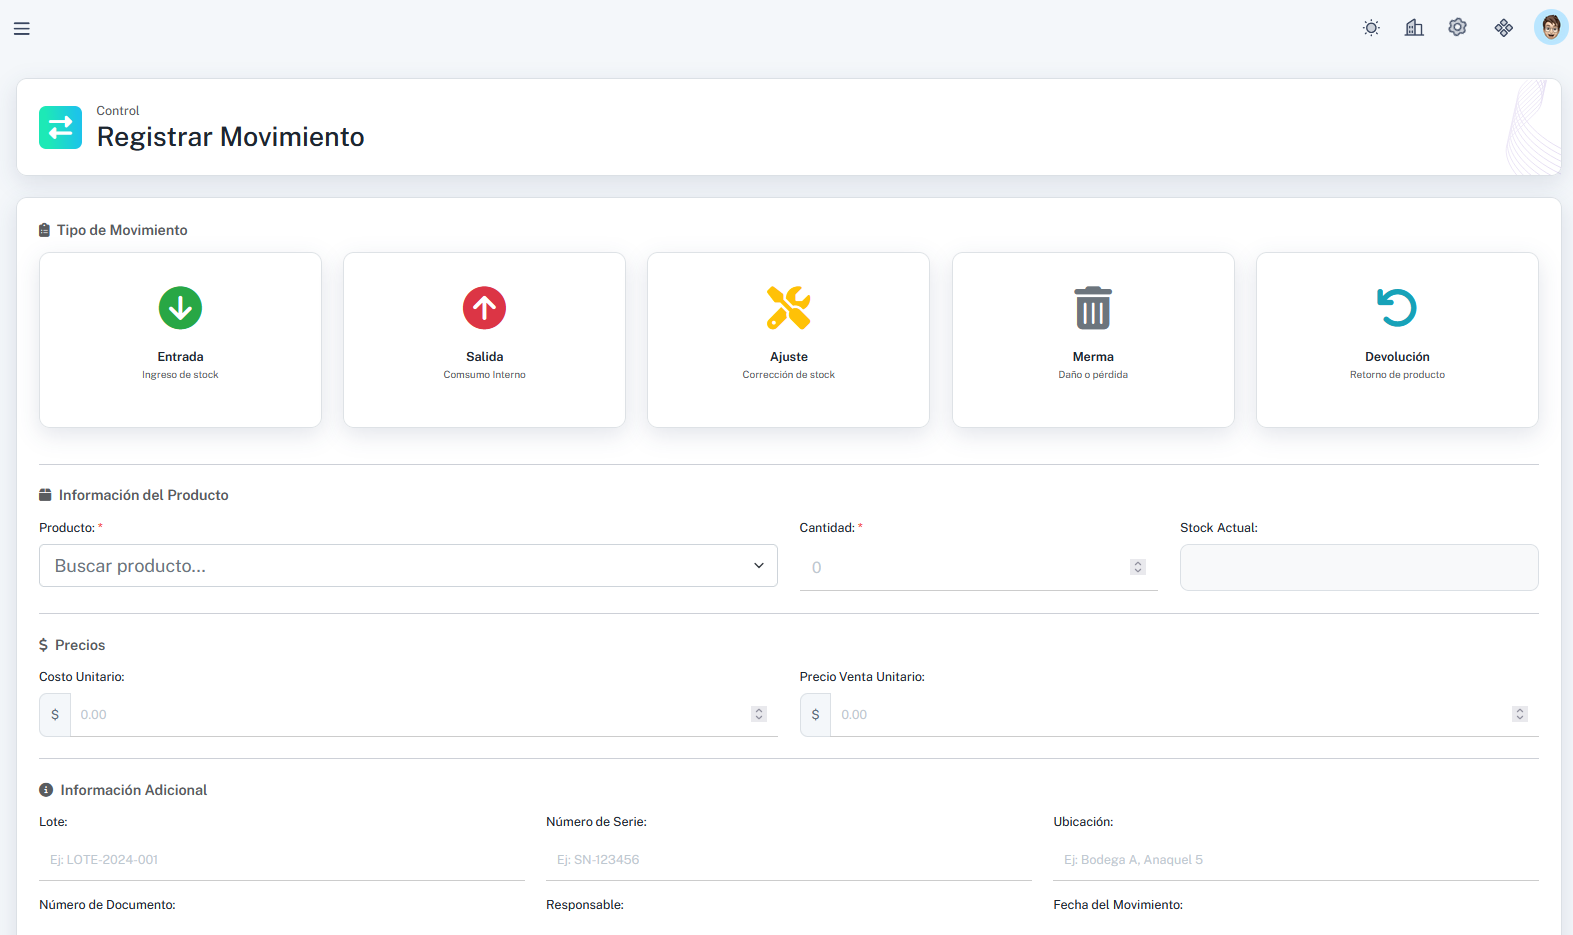This screenshot has height=935, width=1573.
Task: Select the Salida red arrow icon
Action: (x=484, y=308)
